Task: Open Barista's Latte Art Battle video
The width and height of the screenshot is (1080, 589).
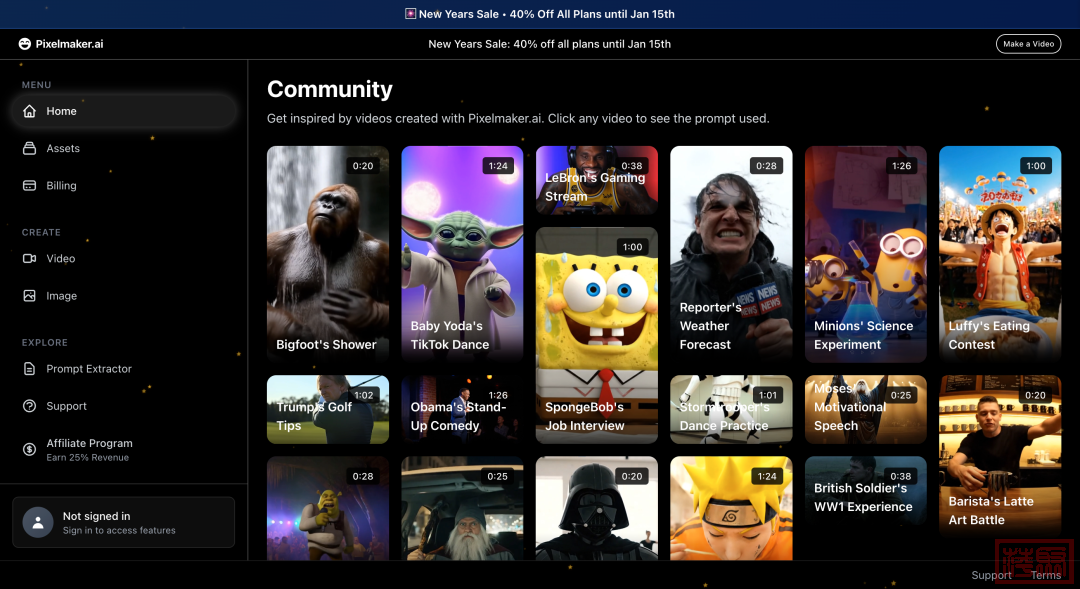Action: [1000, 455]
